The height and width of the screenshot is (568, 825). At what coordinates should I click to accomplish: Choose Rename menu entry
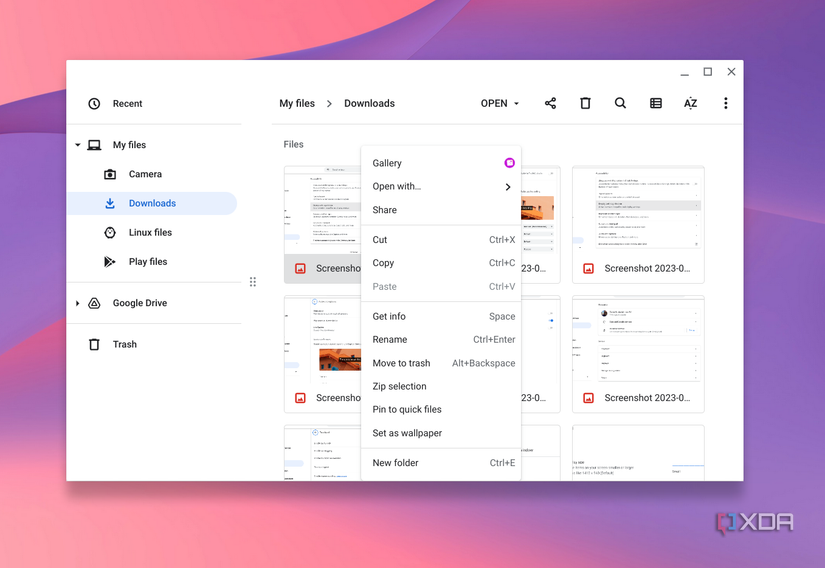point(441,340)
